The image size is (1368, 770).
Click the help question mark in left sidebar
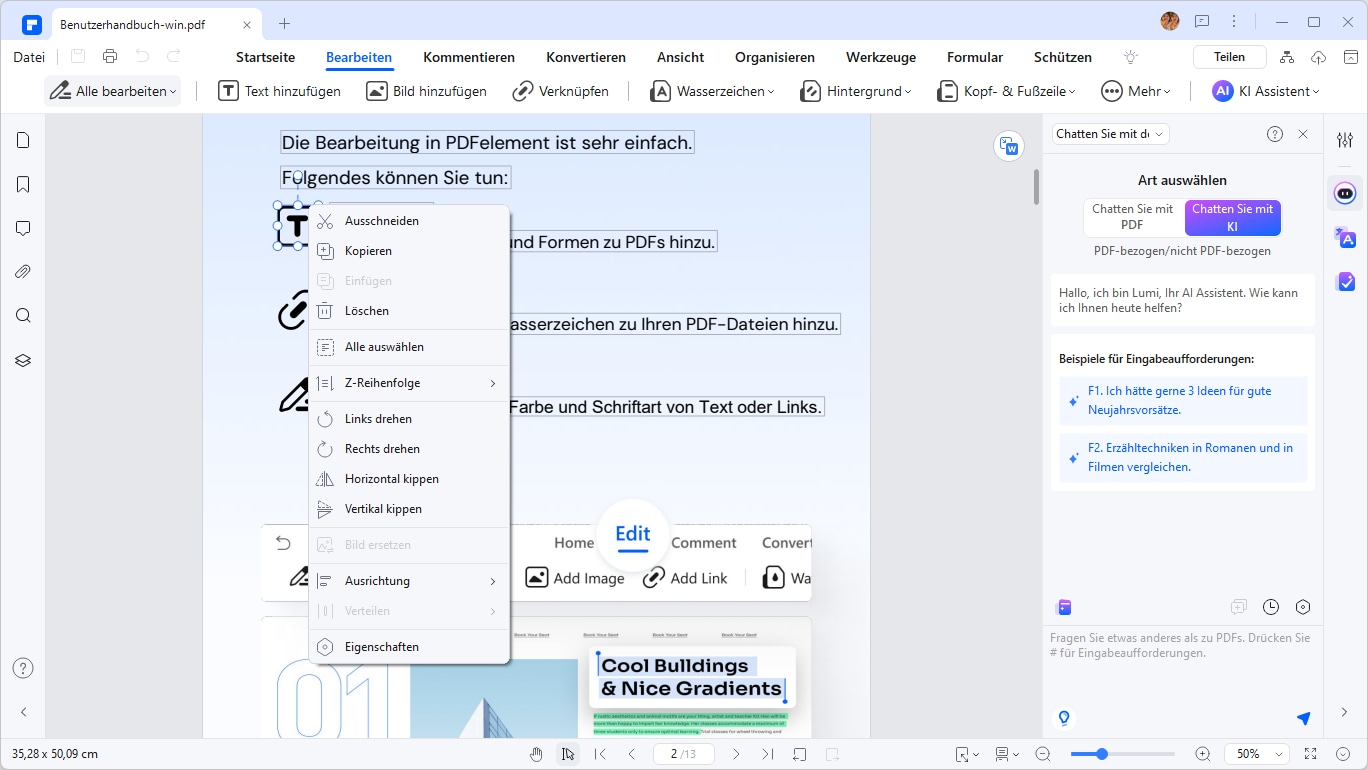click(x=23, y=668)
